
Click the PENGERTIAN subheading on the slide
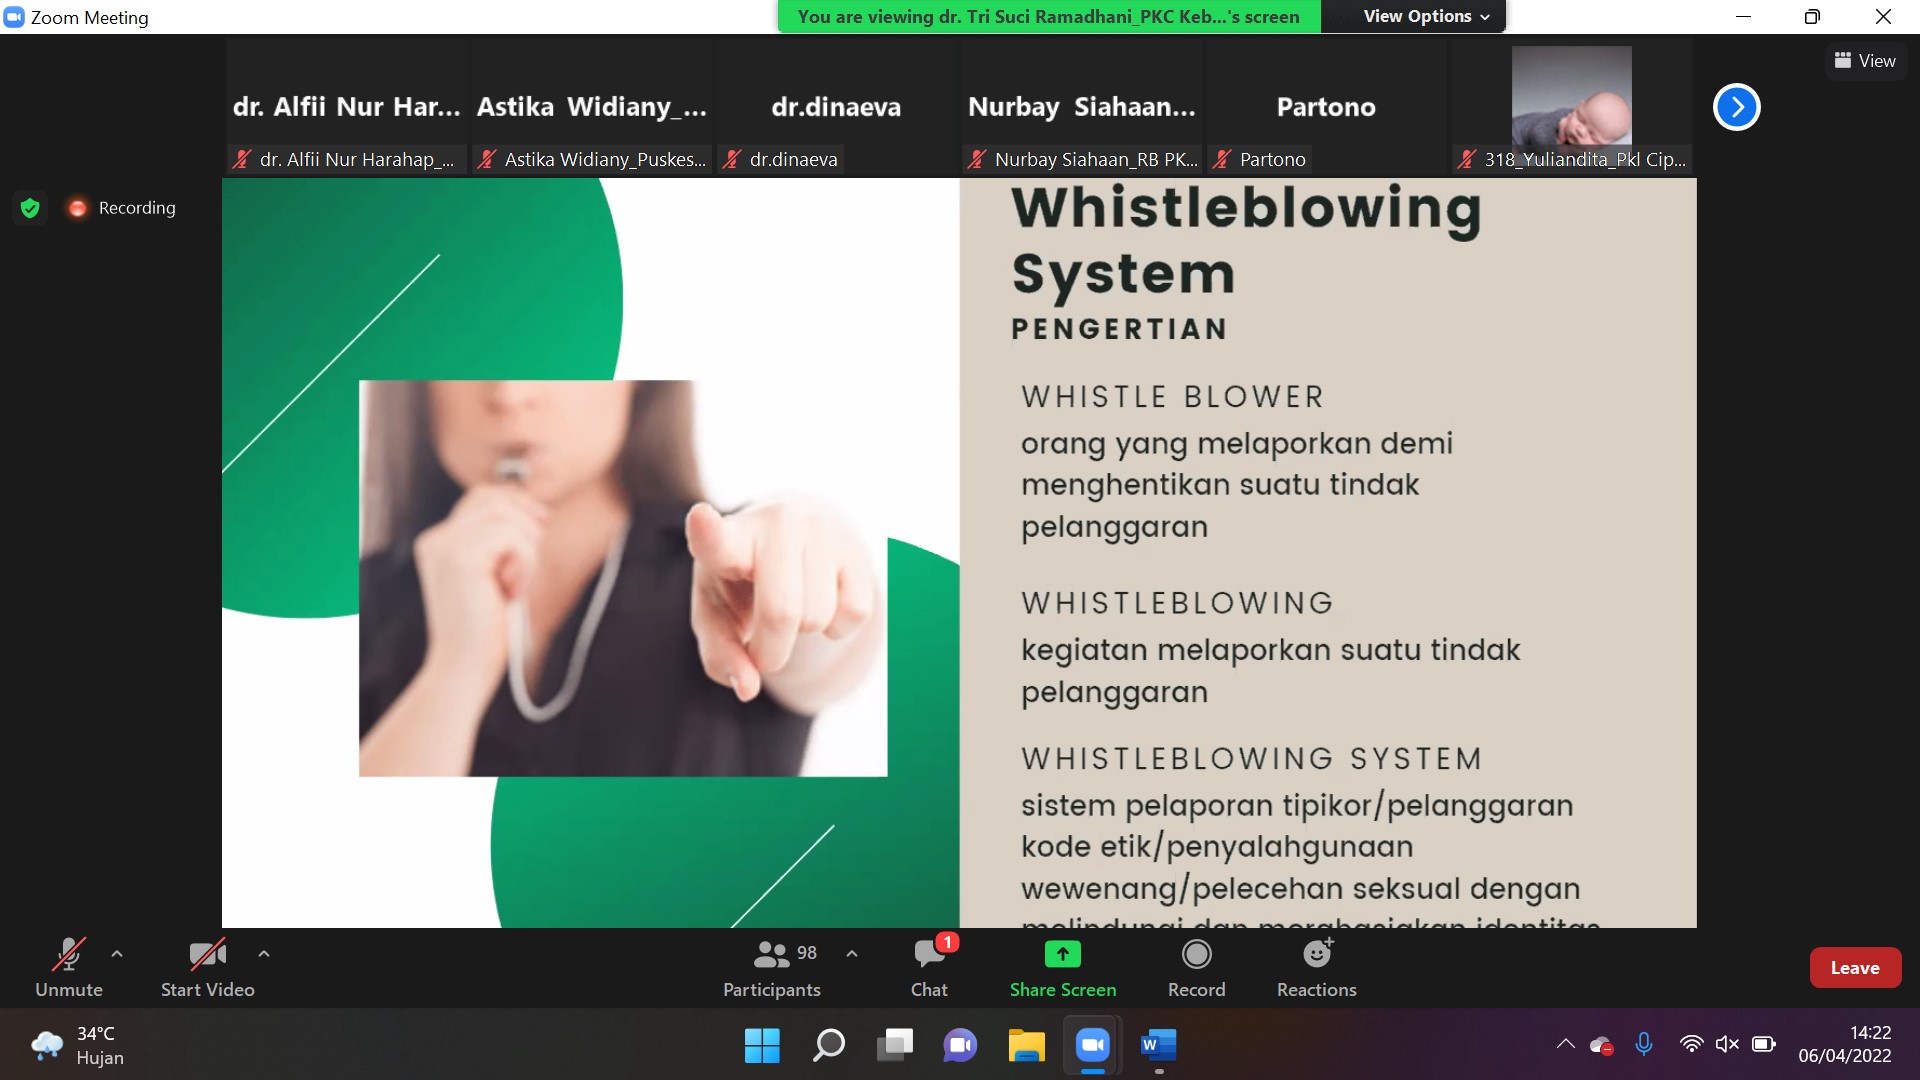1119,329
